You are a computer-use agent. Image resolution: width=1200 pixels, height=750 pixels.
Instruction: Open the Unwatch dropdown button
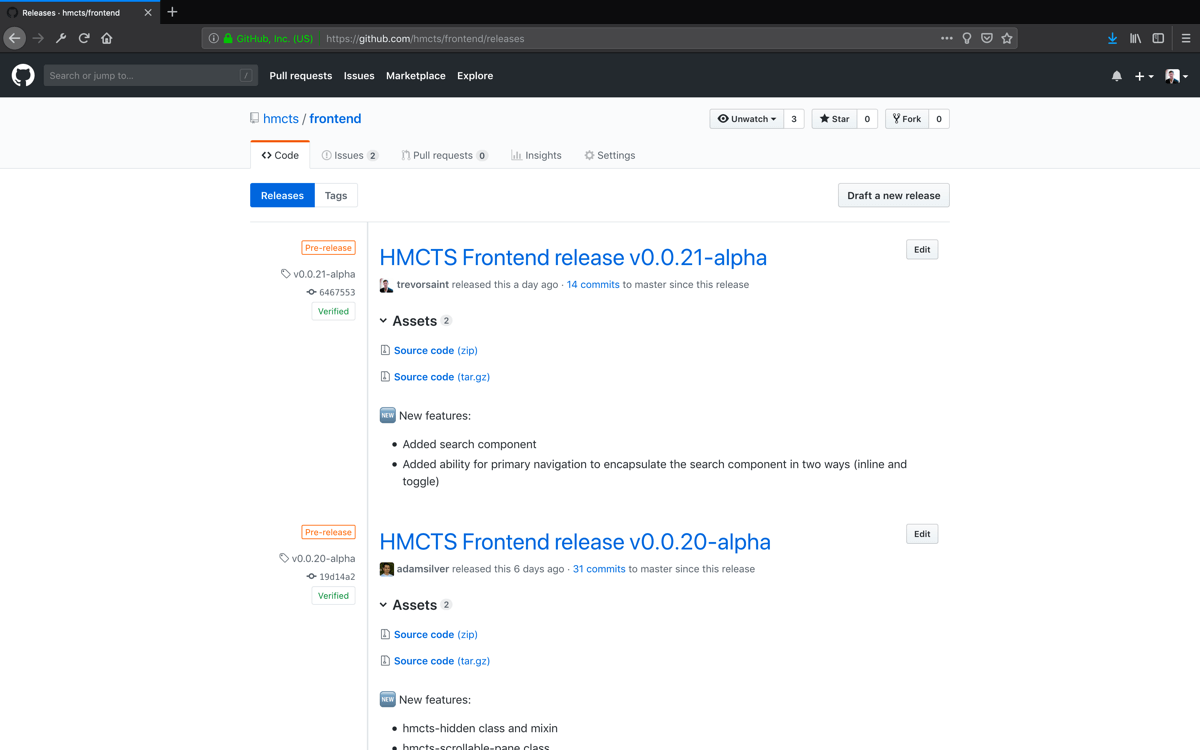pyautogui.click(x=747, y=119)
